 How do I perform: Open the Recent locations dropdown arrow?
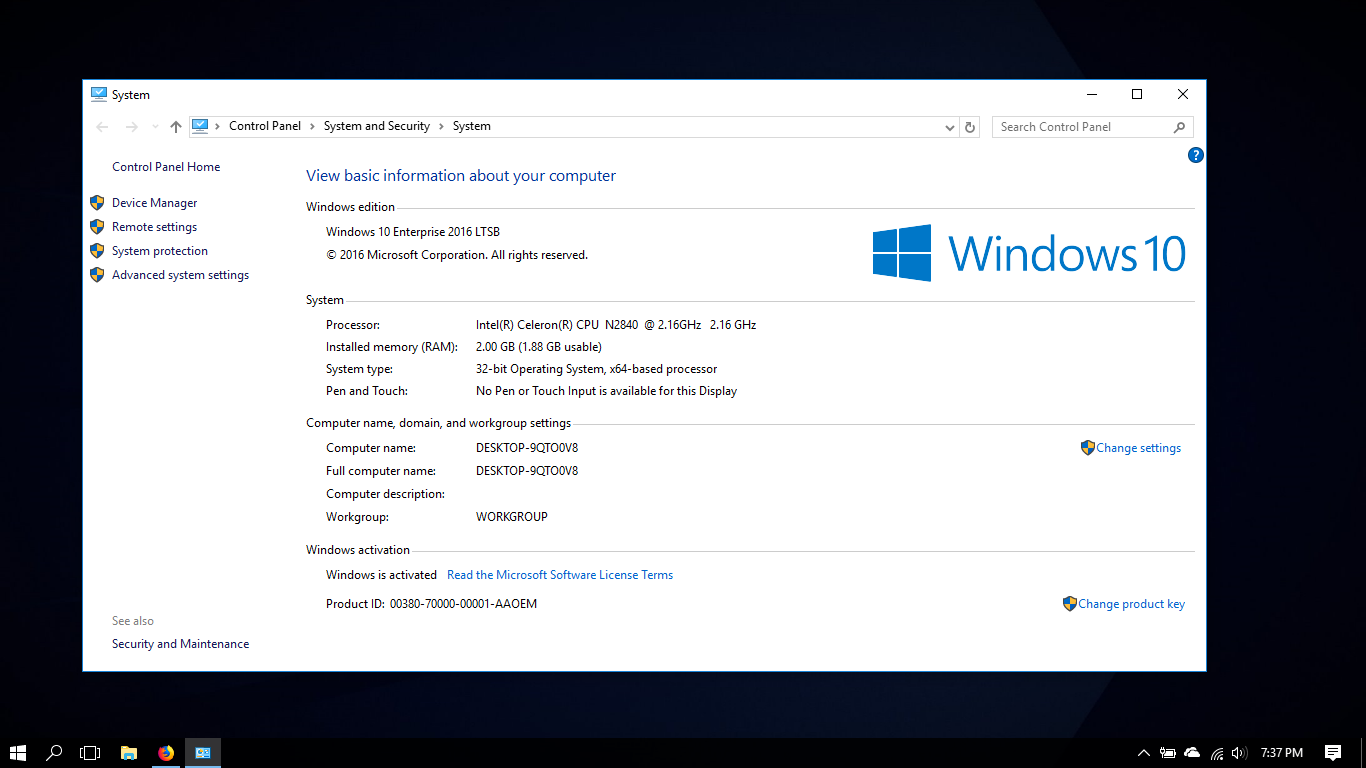pos(155,127)
